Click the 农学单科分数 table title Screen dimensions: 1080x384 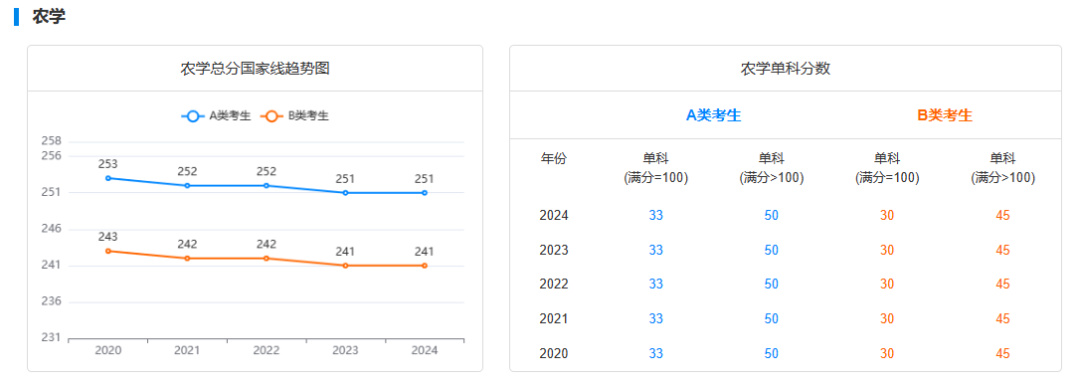coord(785,69)
